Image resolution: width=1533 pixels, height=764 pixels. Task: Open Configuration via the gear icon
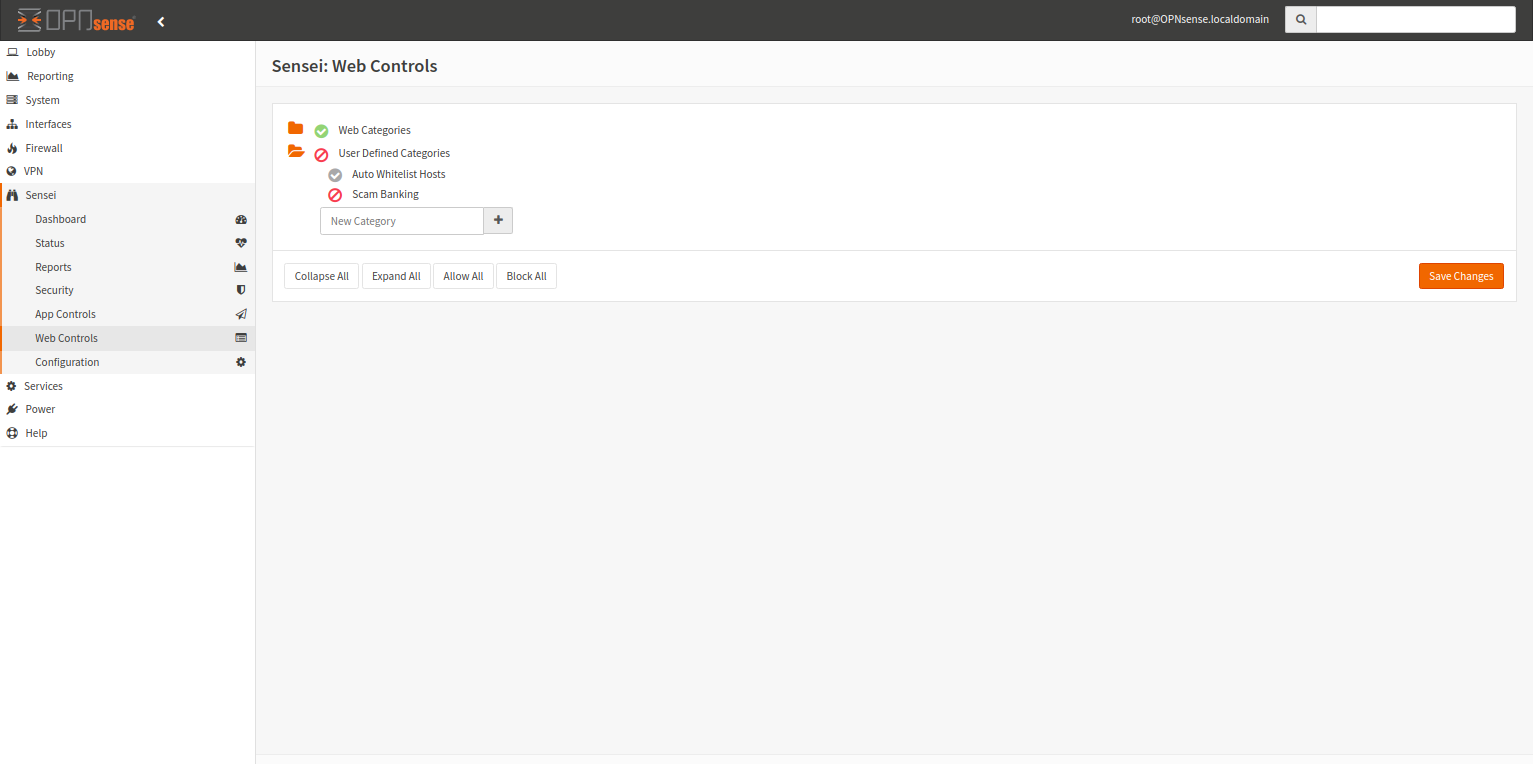tap(240, 361)
